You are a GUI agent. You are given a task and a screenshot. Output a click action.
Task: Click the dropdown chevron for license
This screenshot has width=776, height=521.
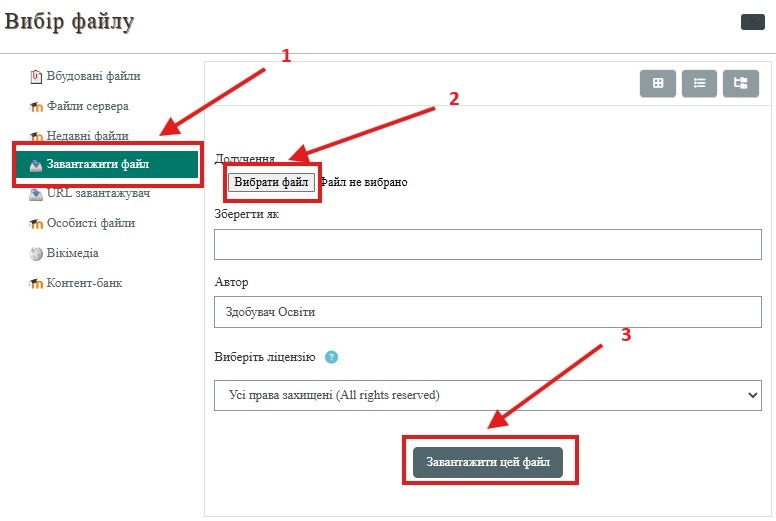[x=753, y=395]
